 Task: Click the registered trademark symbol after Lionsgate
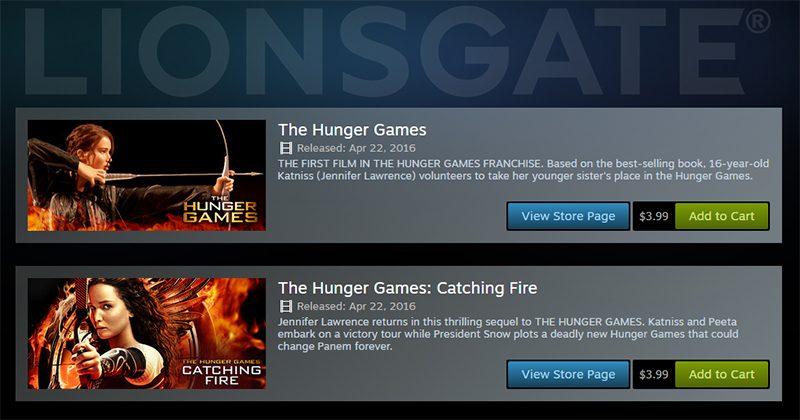pos(757,21)
